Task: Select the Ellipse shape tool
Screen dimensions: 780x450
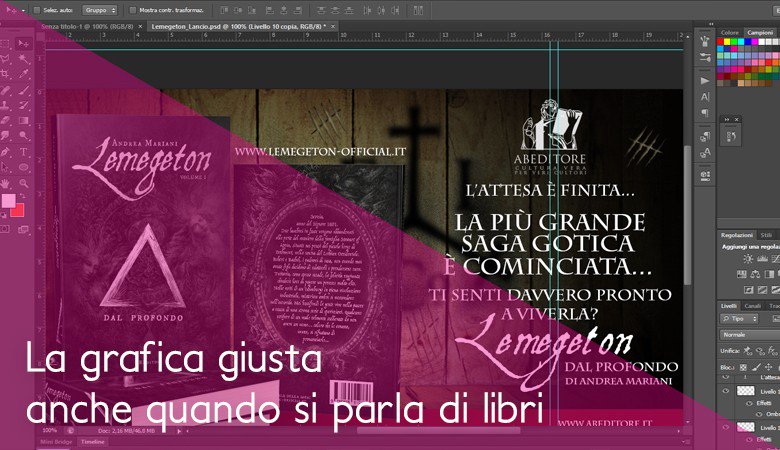Action: point(23,167)
